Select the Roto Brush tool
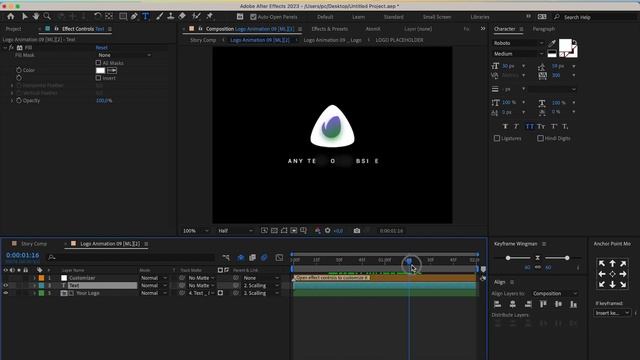Viewport: 640px width, 360px height. pos(196,16)
